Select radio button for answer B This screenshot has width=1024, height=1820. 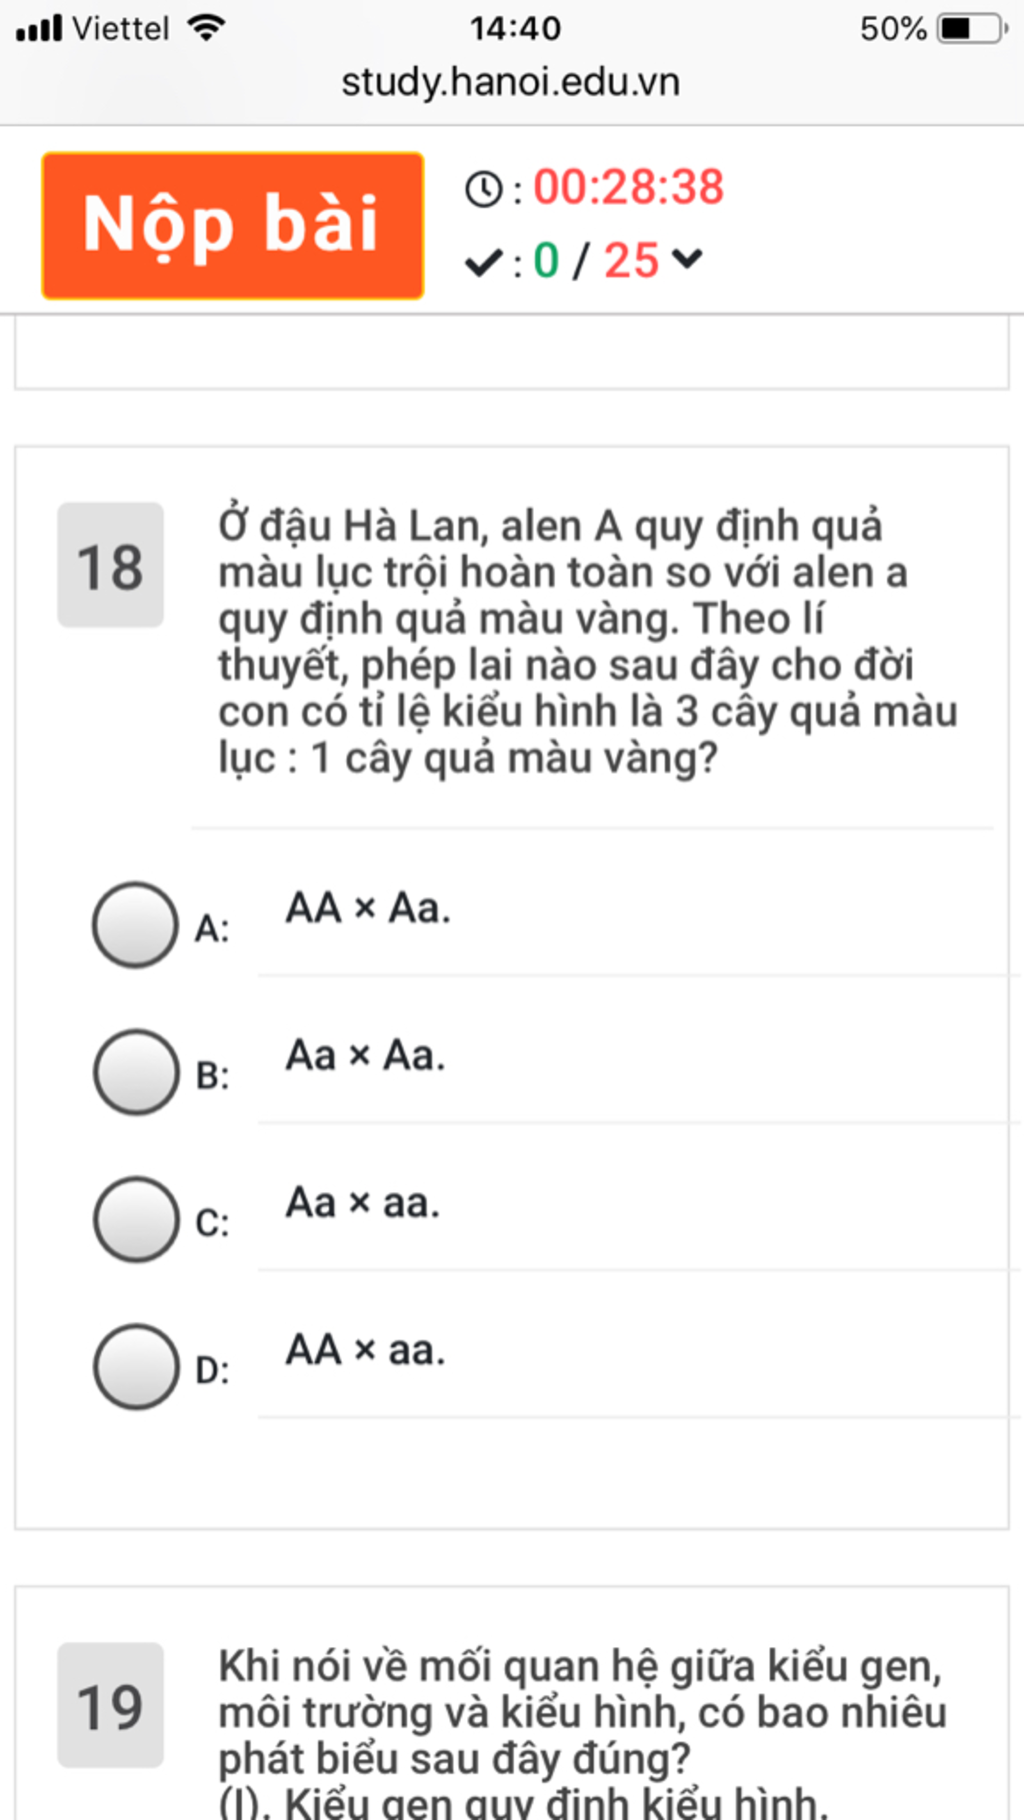click(135, 1072)
